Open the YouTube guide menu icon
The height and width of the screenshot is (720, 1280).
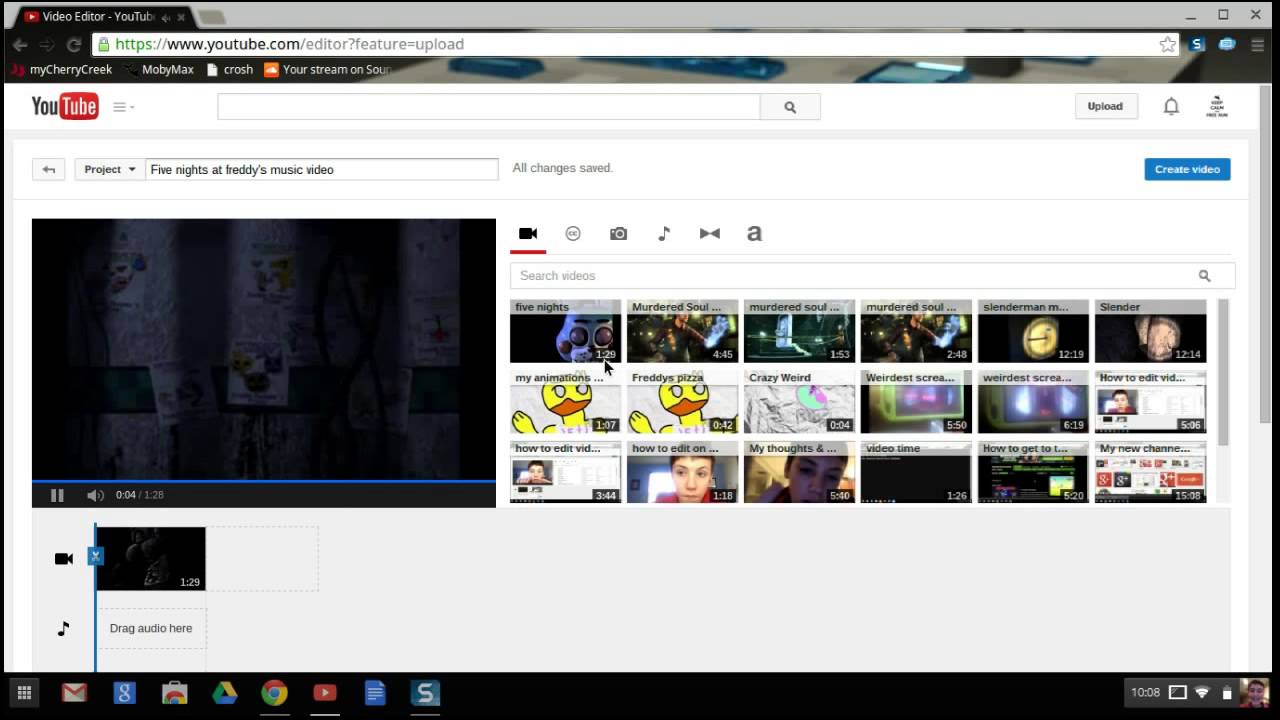pos(123,107)
